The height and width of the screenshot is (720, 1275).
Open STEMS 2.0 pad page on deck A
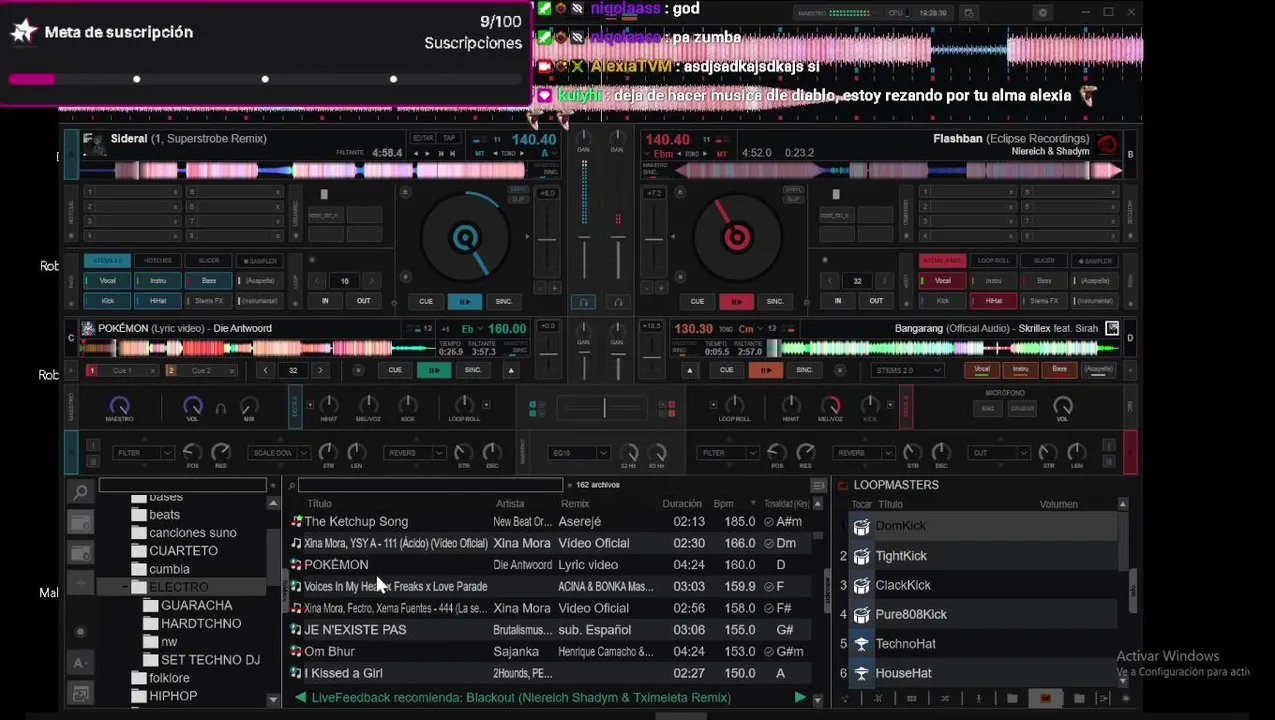click(x=107, y=261)
